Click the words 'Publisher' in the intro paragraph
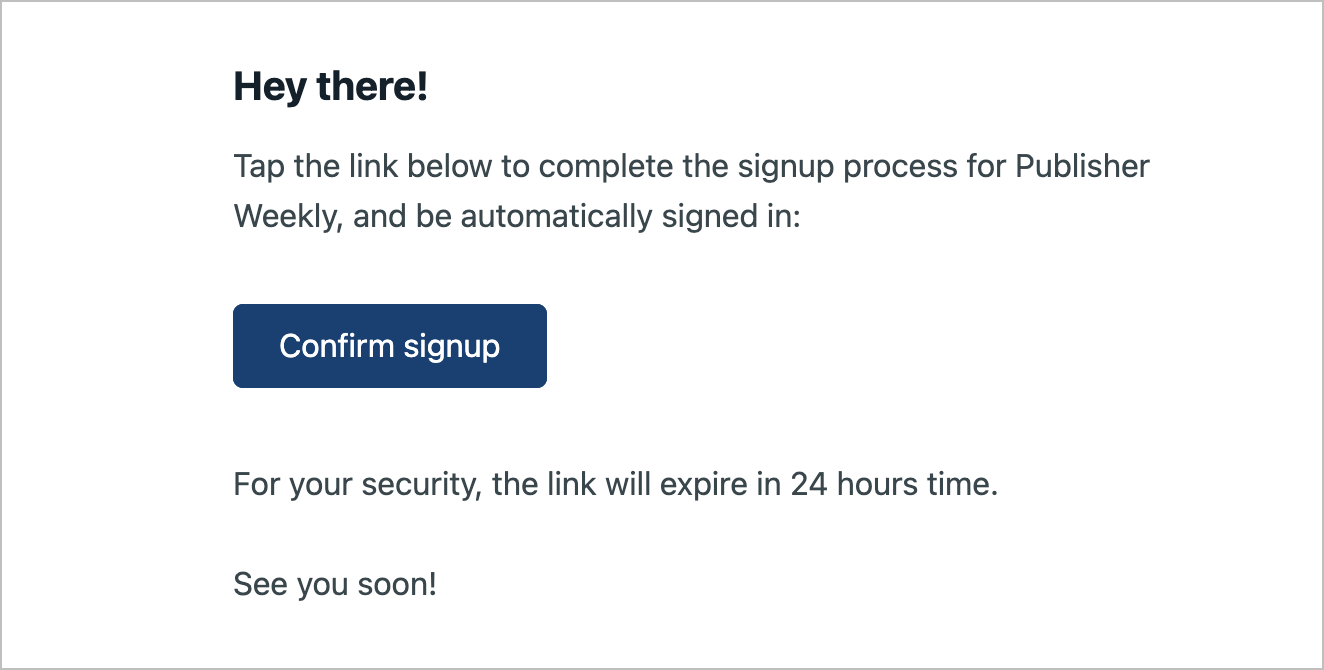1324x670 pixels. tap(1083, 166)
